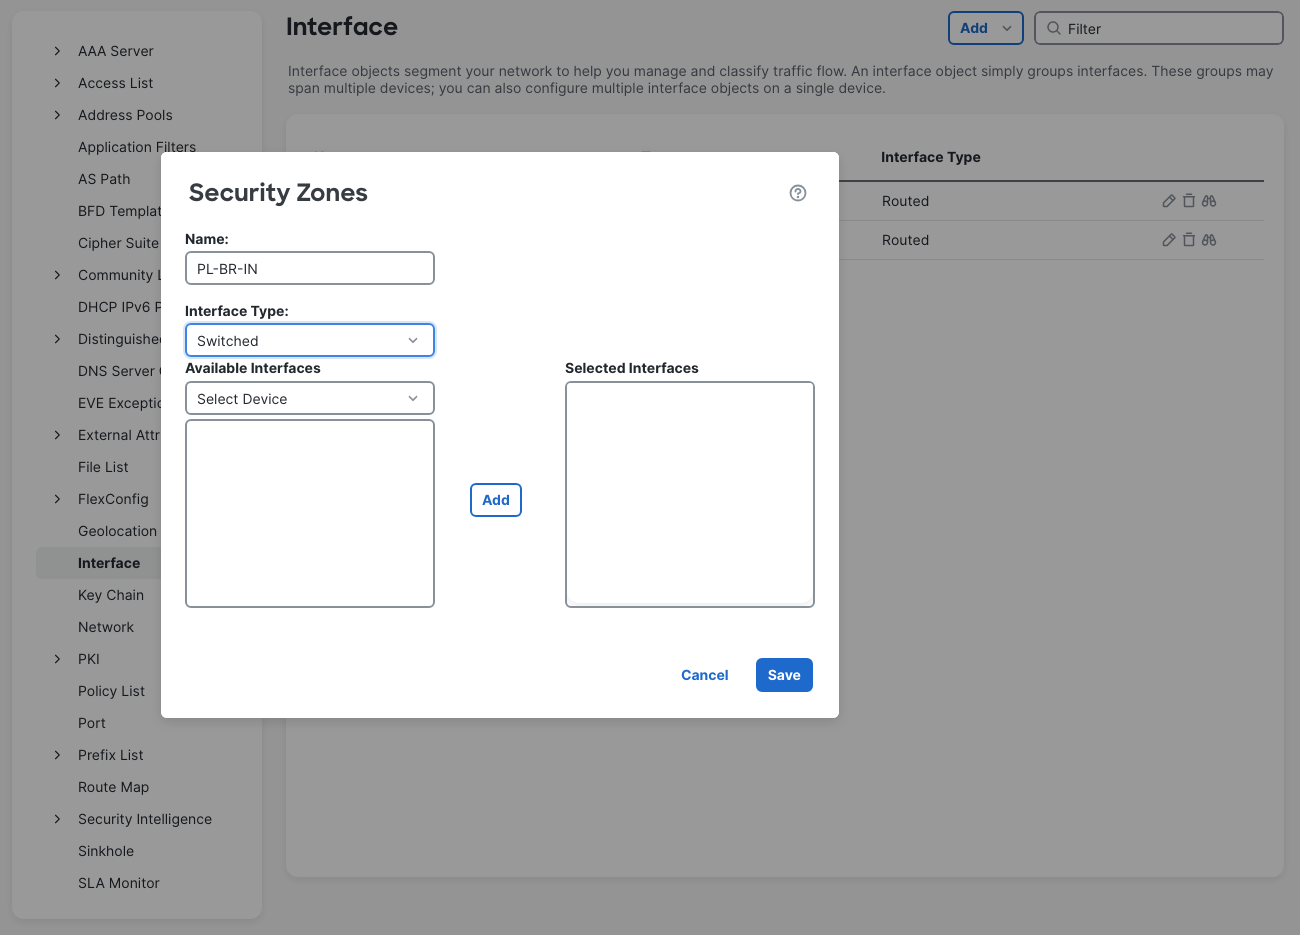Open SLA Monitor in the sidebar
Image resolution: width=1300 pixels, height=935 pixels.
(119, 883)
